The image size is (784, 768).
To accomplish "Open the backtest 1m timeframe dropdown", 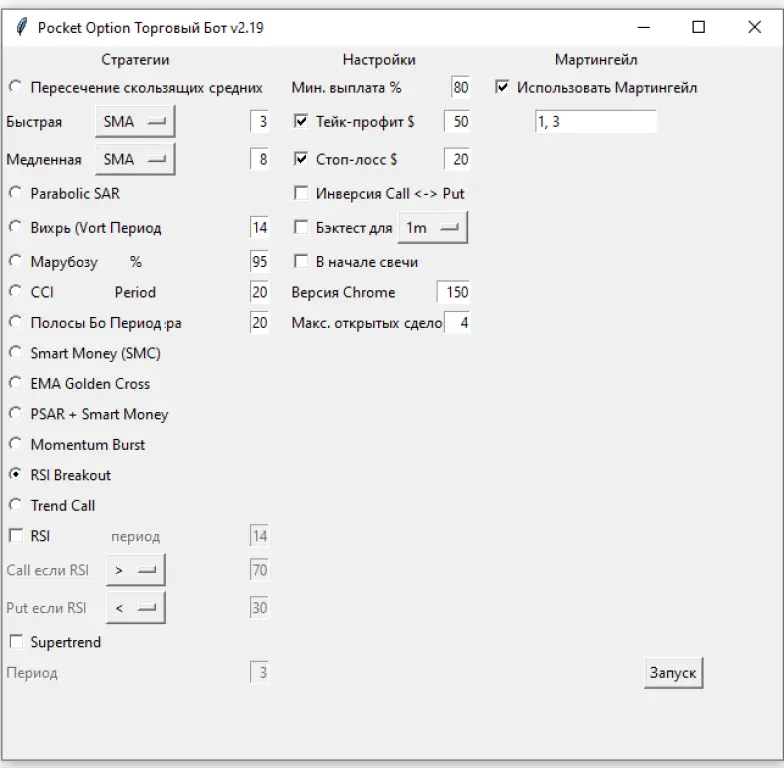I will pyautogui.click(x=432, y=228).
